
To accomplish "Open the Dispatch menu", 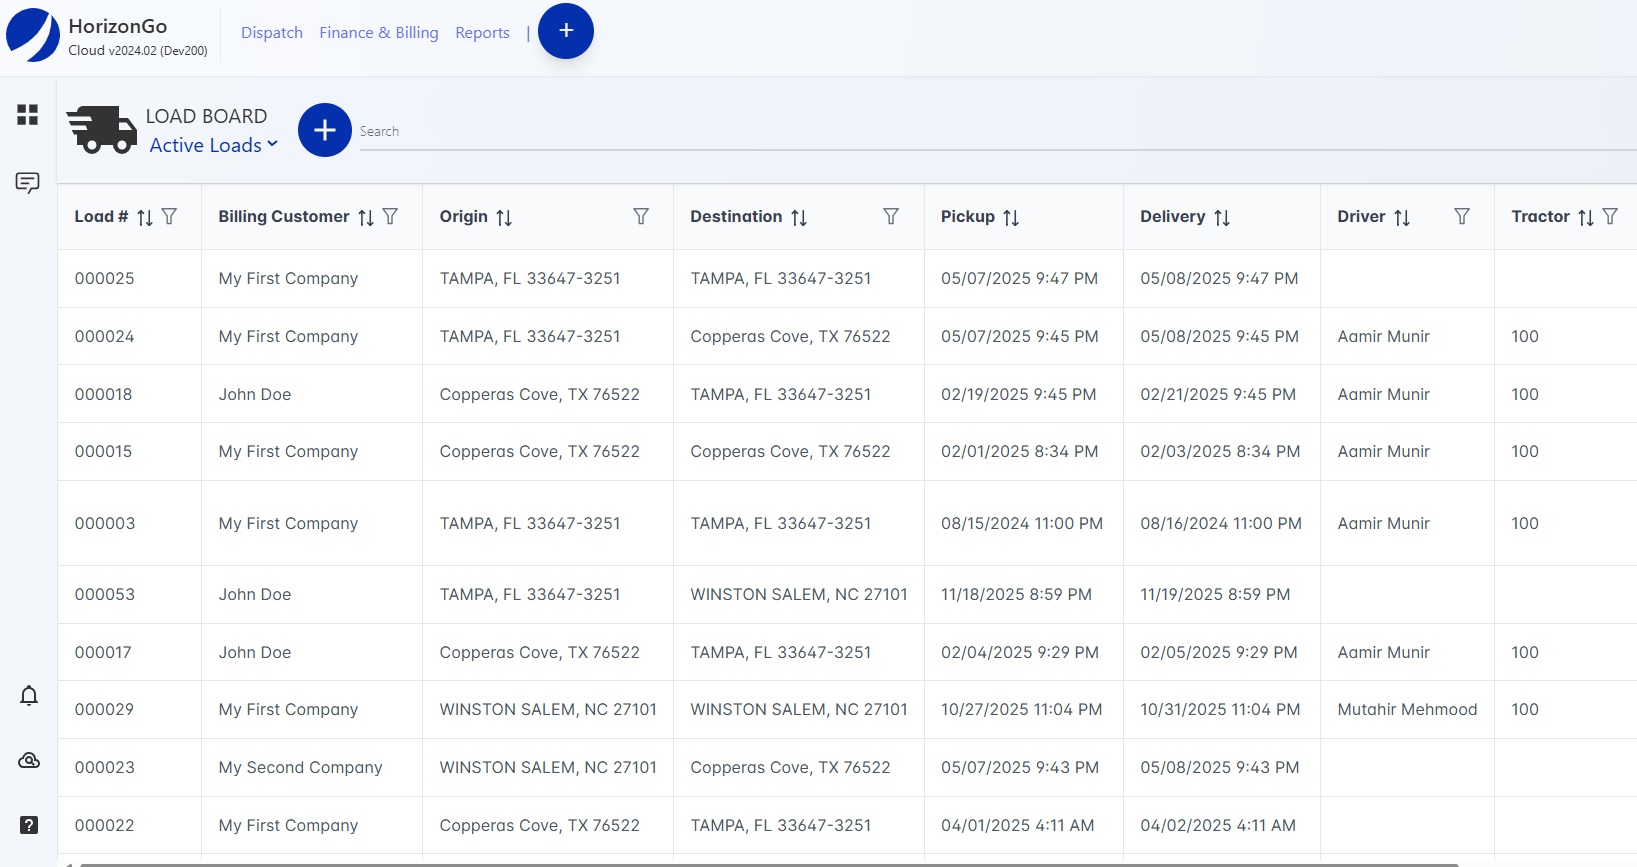I will tap(272, 33).
